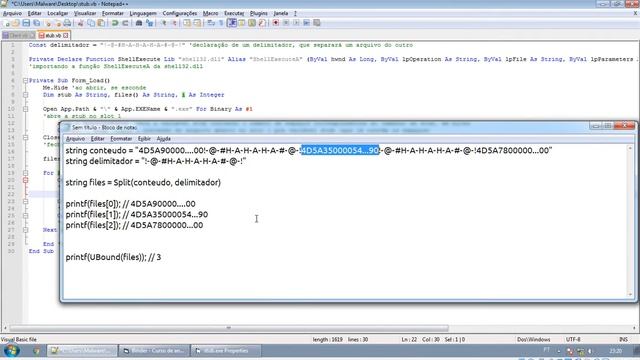This screenshot has width=640, height=360.
Task: Close the stub.vb tab with its X
Action: click(65, 36)
